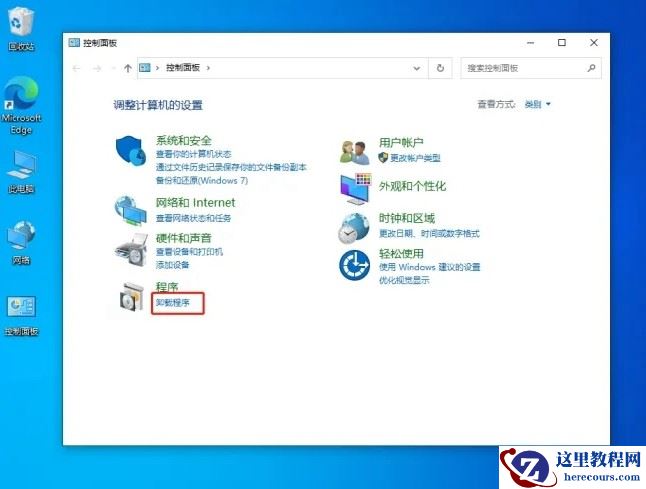
Task: Select the This PC (此电脑) desktop icon
Action: point(21,172)
